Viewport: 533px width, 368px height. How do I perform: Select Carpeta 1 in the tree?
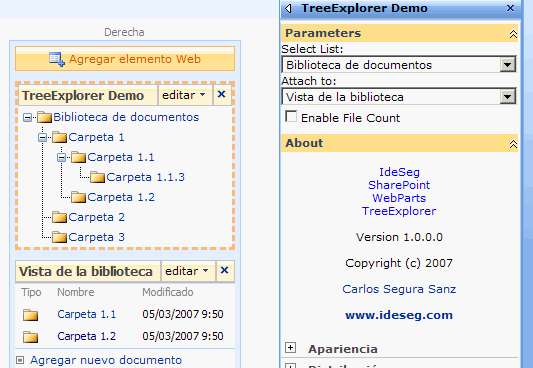click(96, 137)
